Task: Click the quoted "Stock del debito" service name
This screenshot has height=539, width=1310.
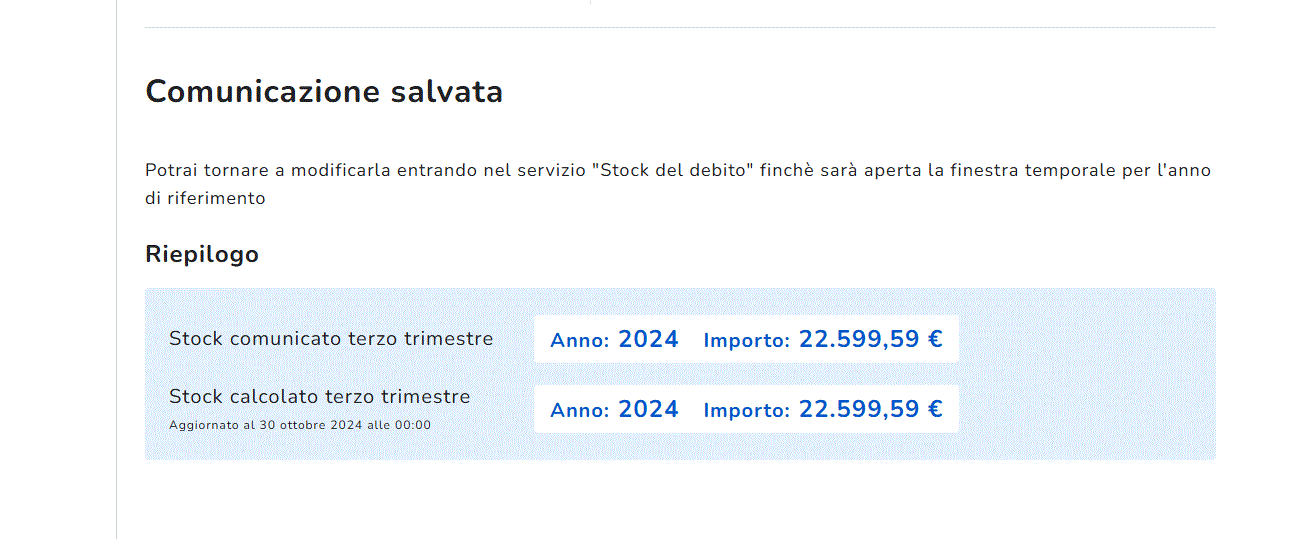Action: (671, 170)
